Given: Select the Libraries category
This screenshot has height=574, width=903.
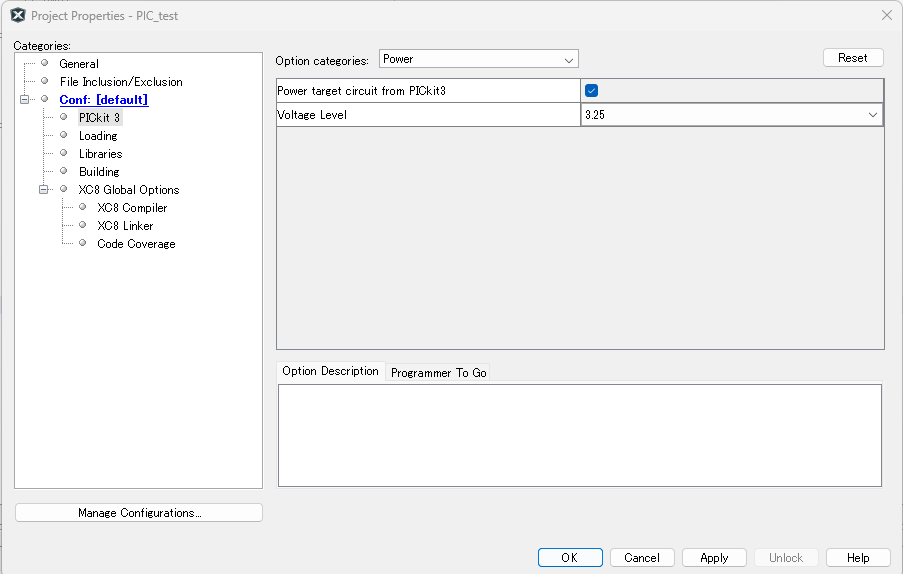Looking at the screenshot, I should (100, 154).
